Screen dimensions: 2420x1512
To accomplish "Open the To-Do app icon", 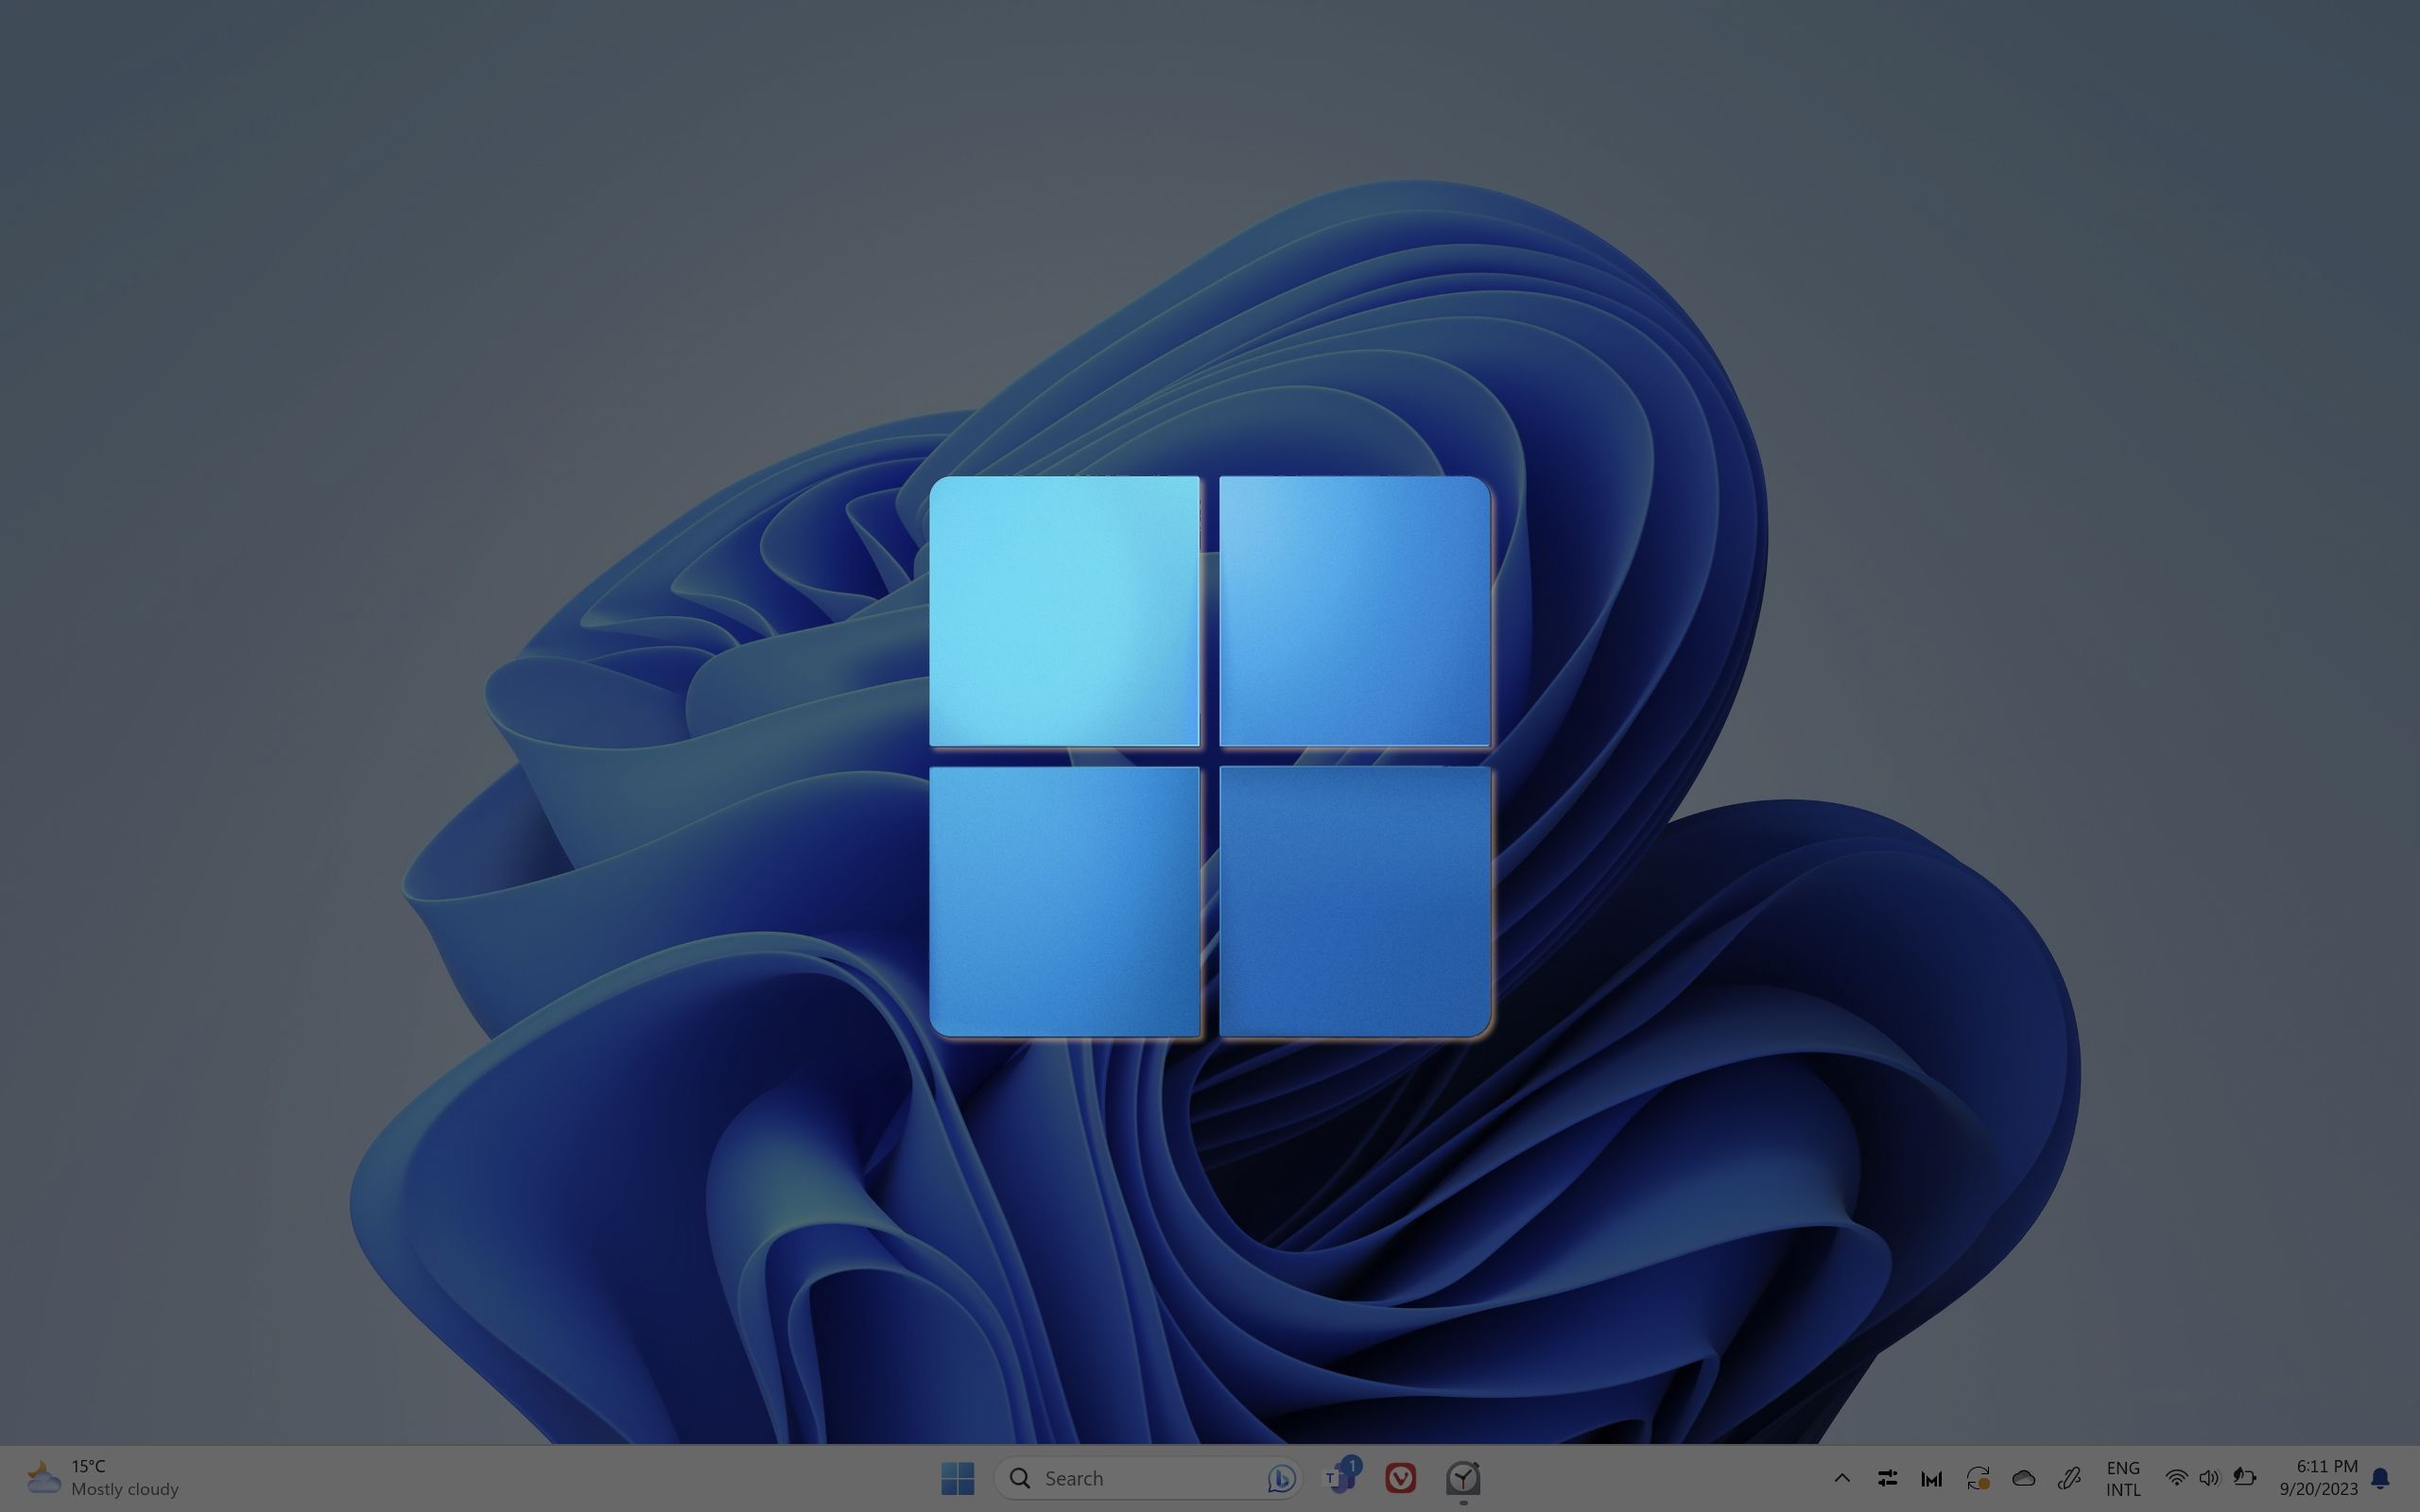I will click(x=1461, y=1477).
